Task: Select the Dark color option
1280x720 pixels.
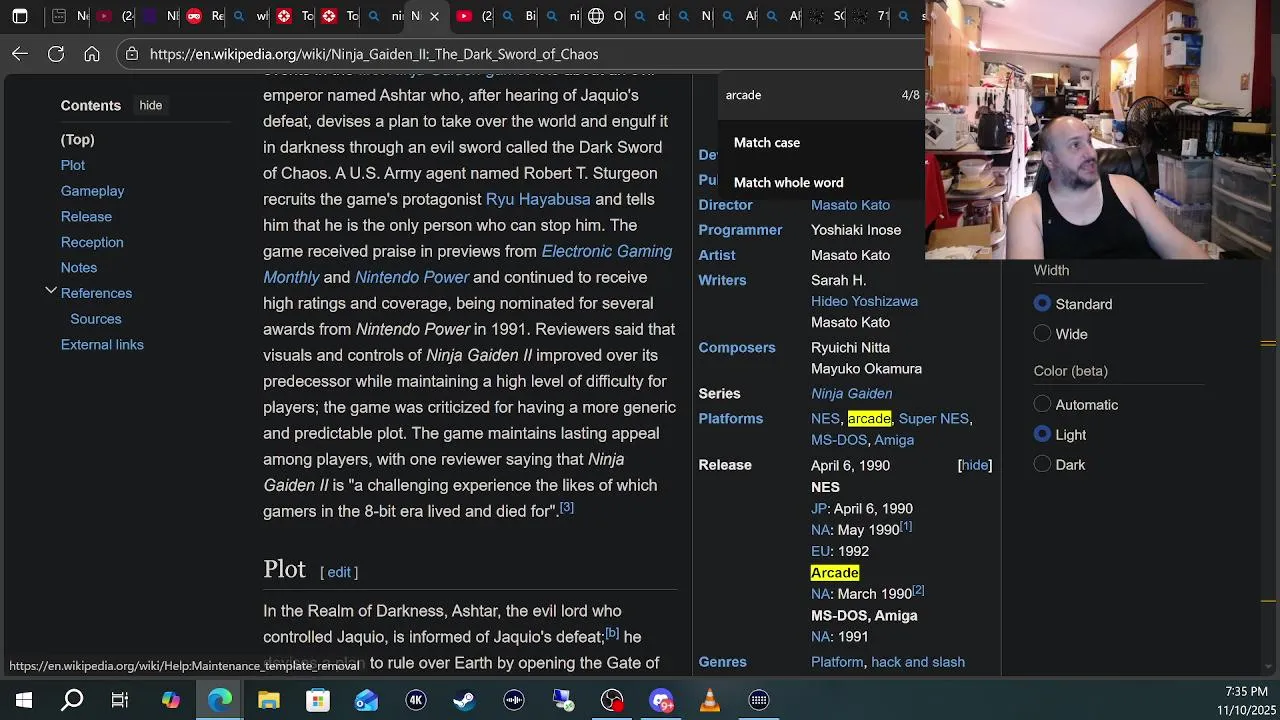Action: 1043,465
